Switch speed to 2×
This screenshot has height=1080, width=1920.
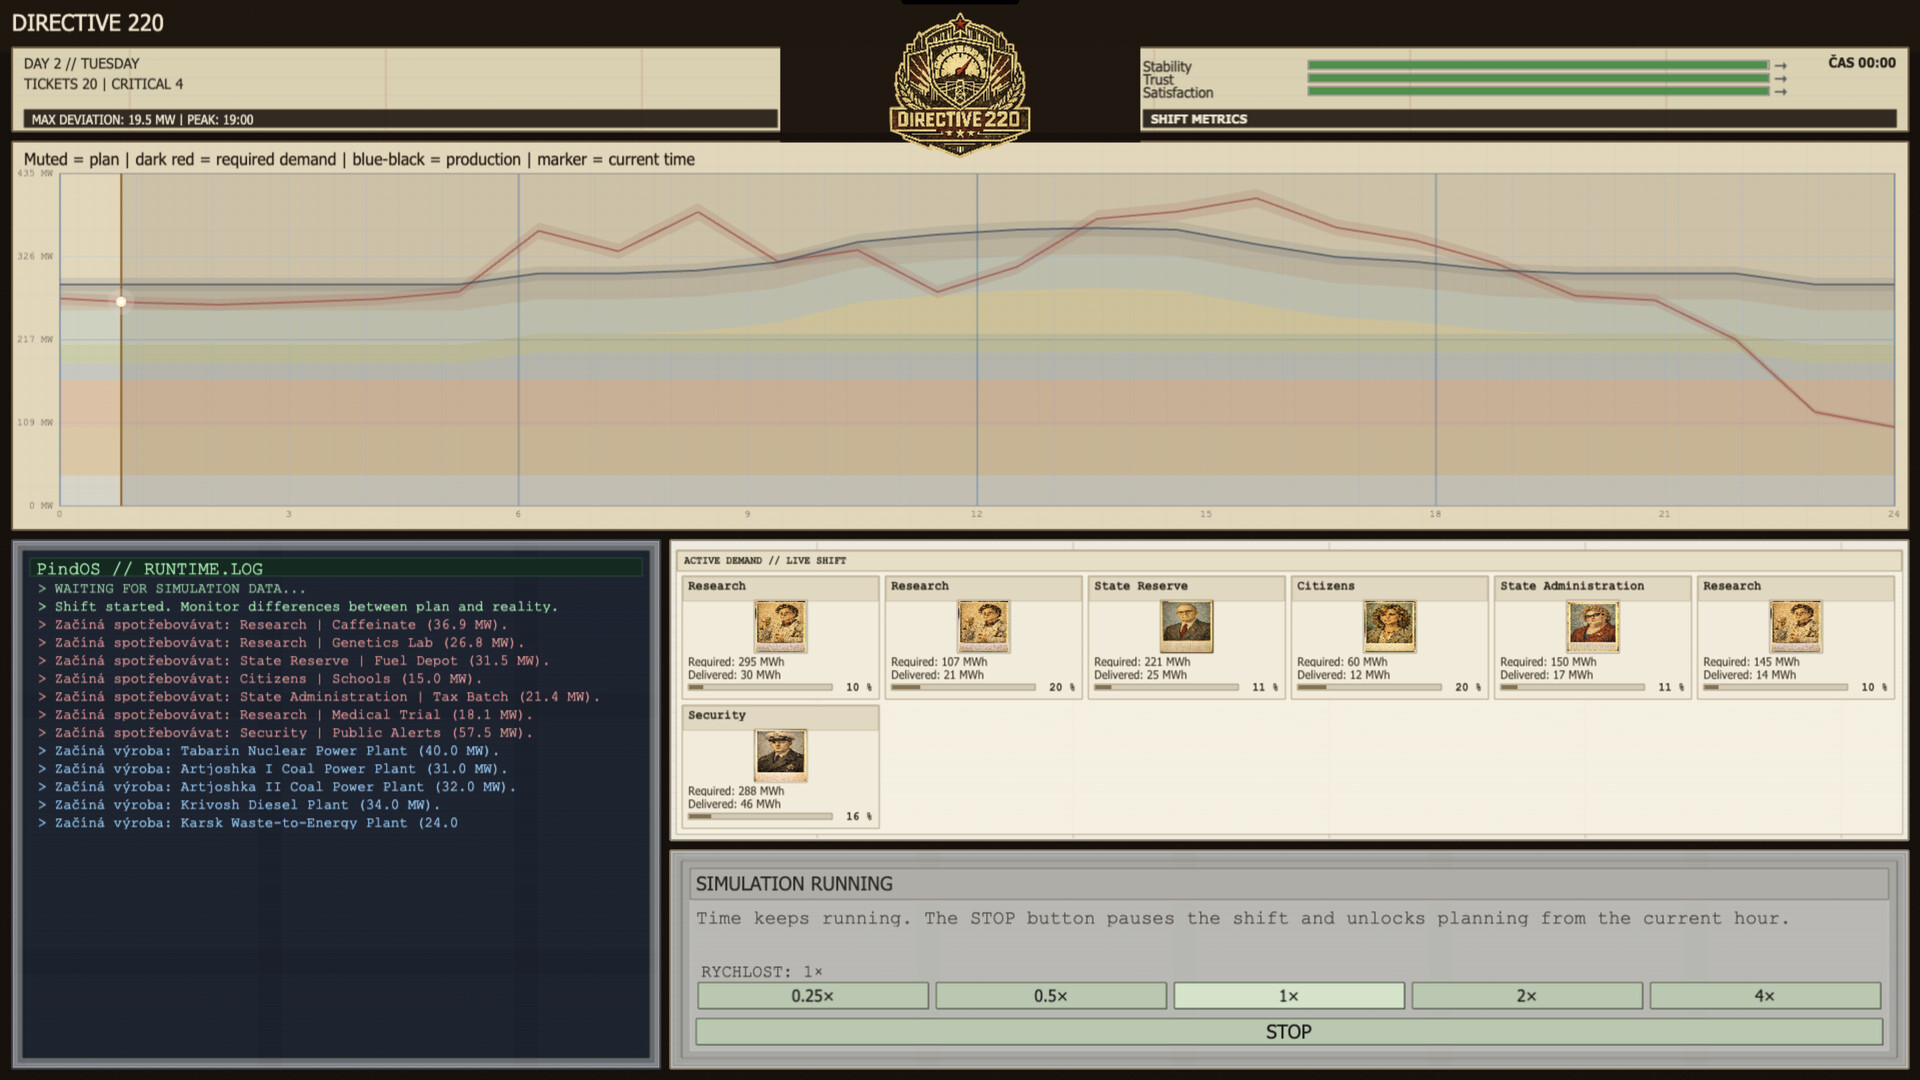point(1526,996)
